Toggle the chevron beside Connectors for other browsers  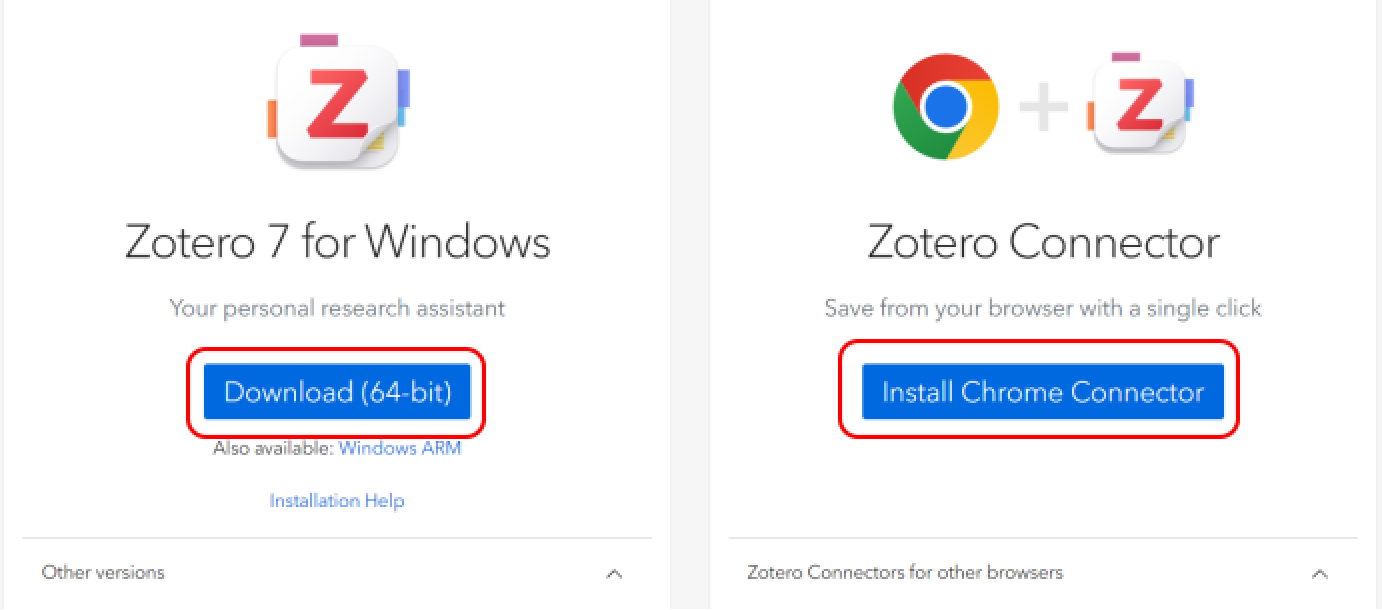coord(1319,574)
